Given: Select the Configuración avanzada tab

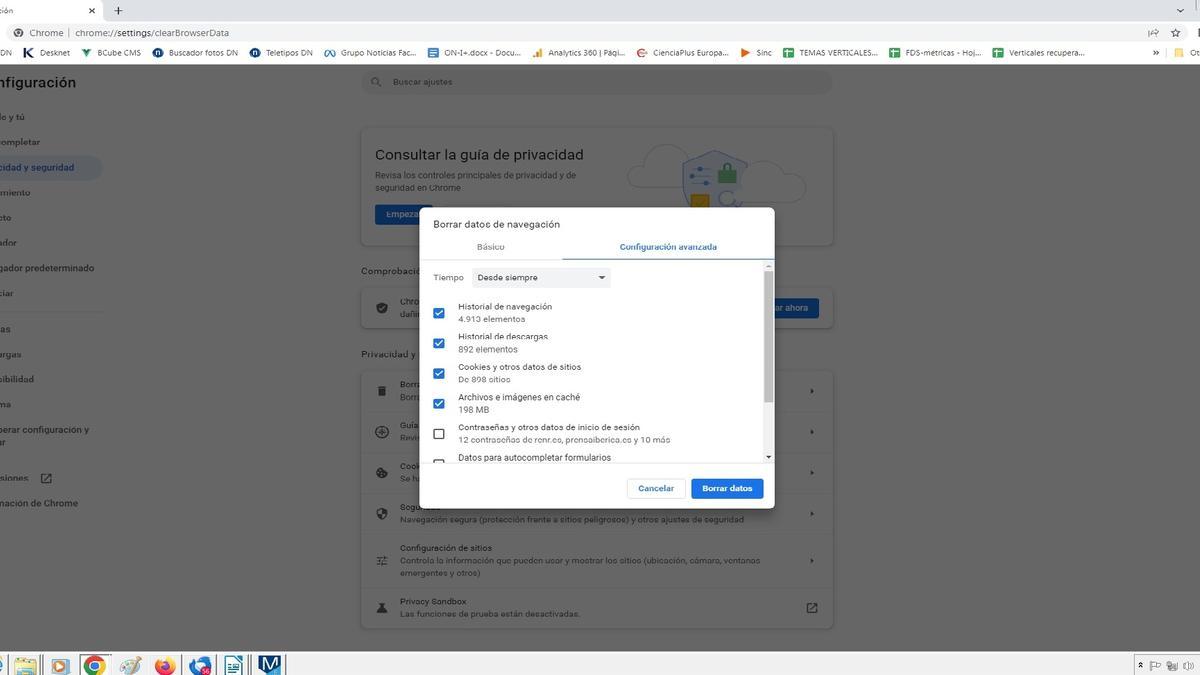Looking at the screenshot, I should pyautogui.click(x=667, y=247).
